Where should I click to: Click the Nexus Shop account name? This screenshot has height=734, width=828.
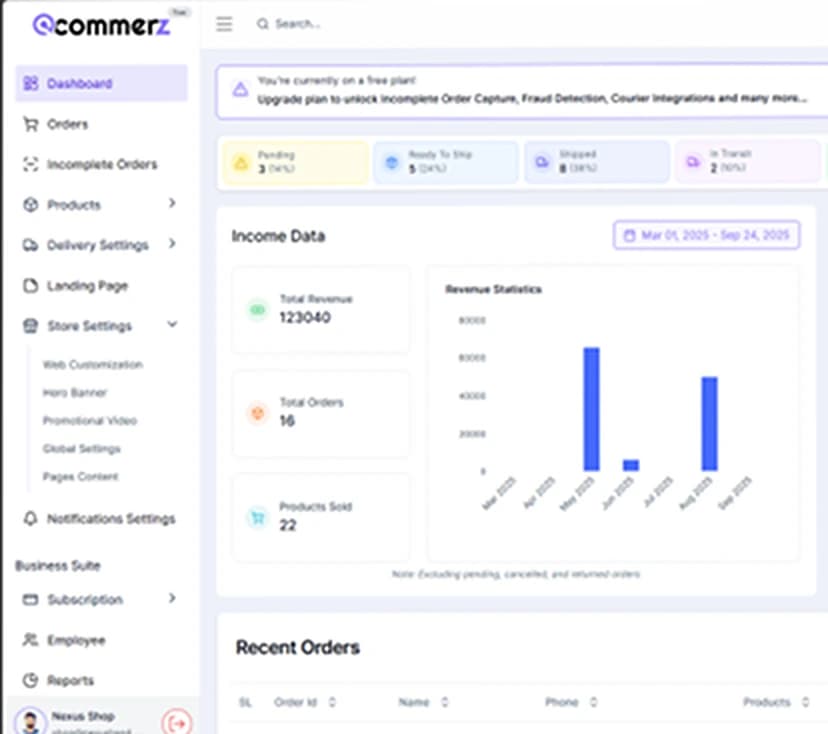pyautogui.click(x=83, y=716)
